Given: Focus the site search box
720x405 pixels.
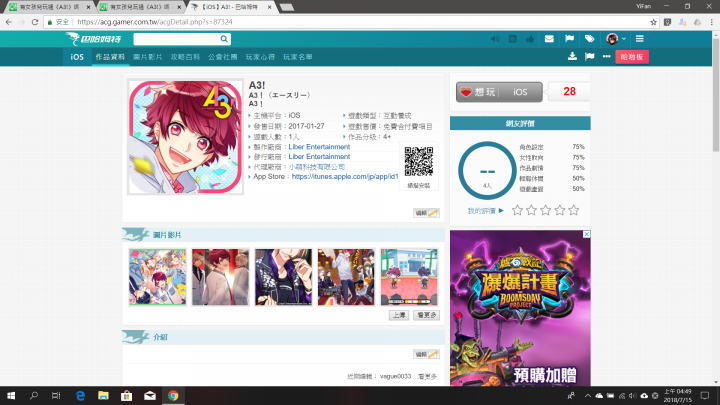Looking at the screenshot, I should (177, 39).
